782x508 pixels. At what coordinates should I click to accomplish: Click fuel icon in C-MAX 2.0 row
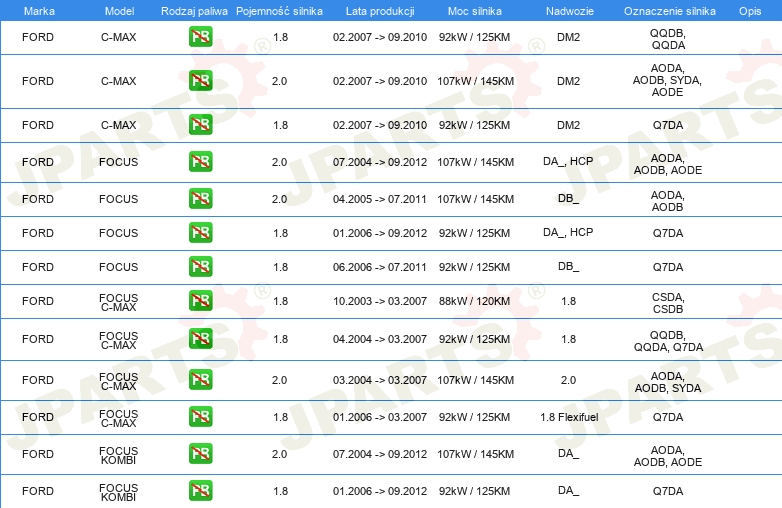(x=200, y=81)
